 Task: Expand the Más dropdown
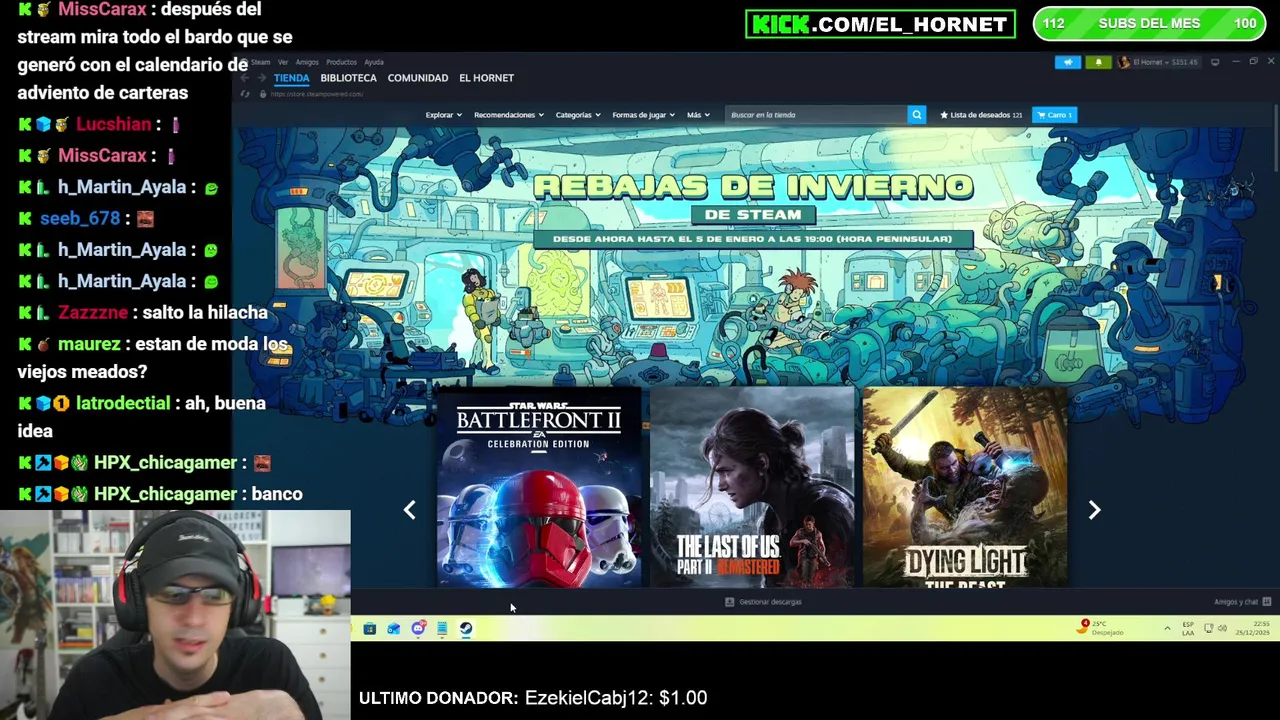[698, 115]
